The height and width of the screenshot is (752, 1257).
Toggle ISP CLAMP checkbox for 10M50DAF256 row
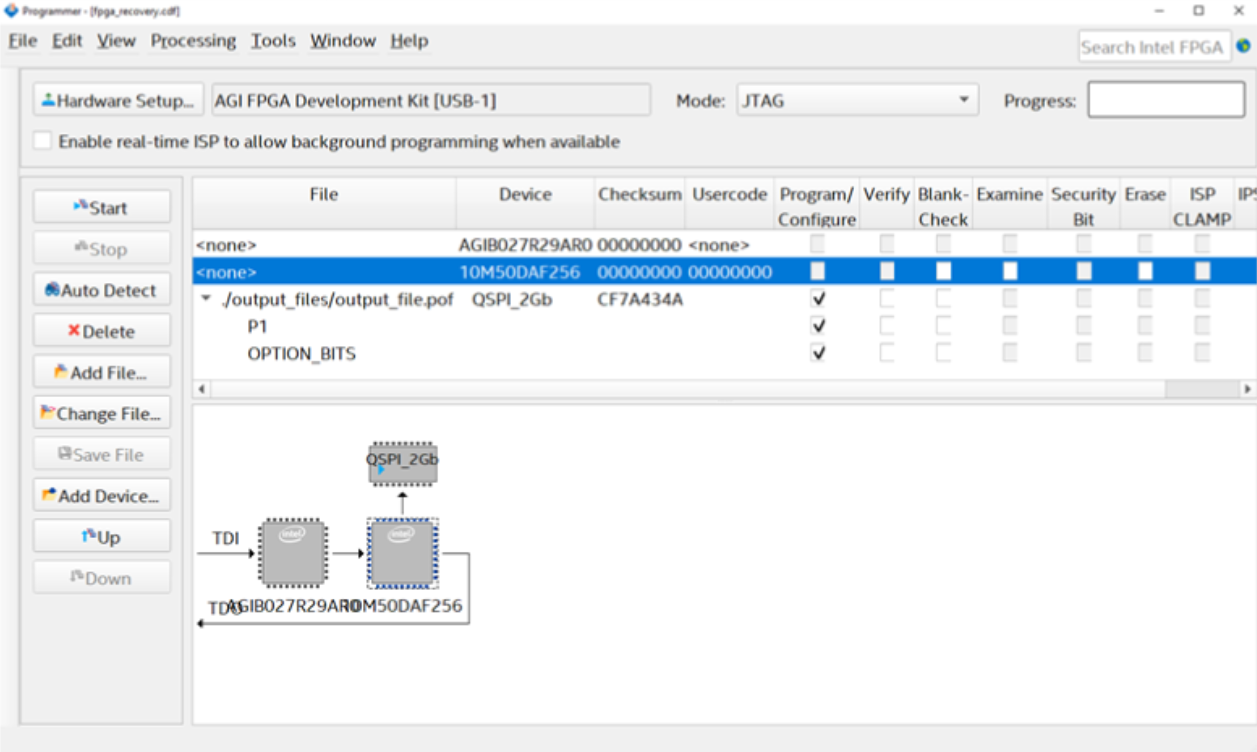tap(1202, 271)
